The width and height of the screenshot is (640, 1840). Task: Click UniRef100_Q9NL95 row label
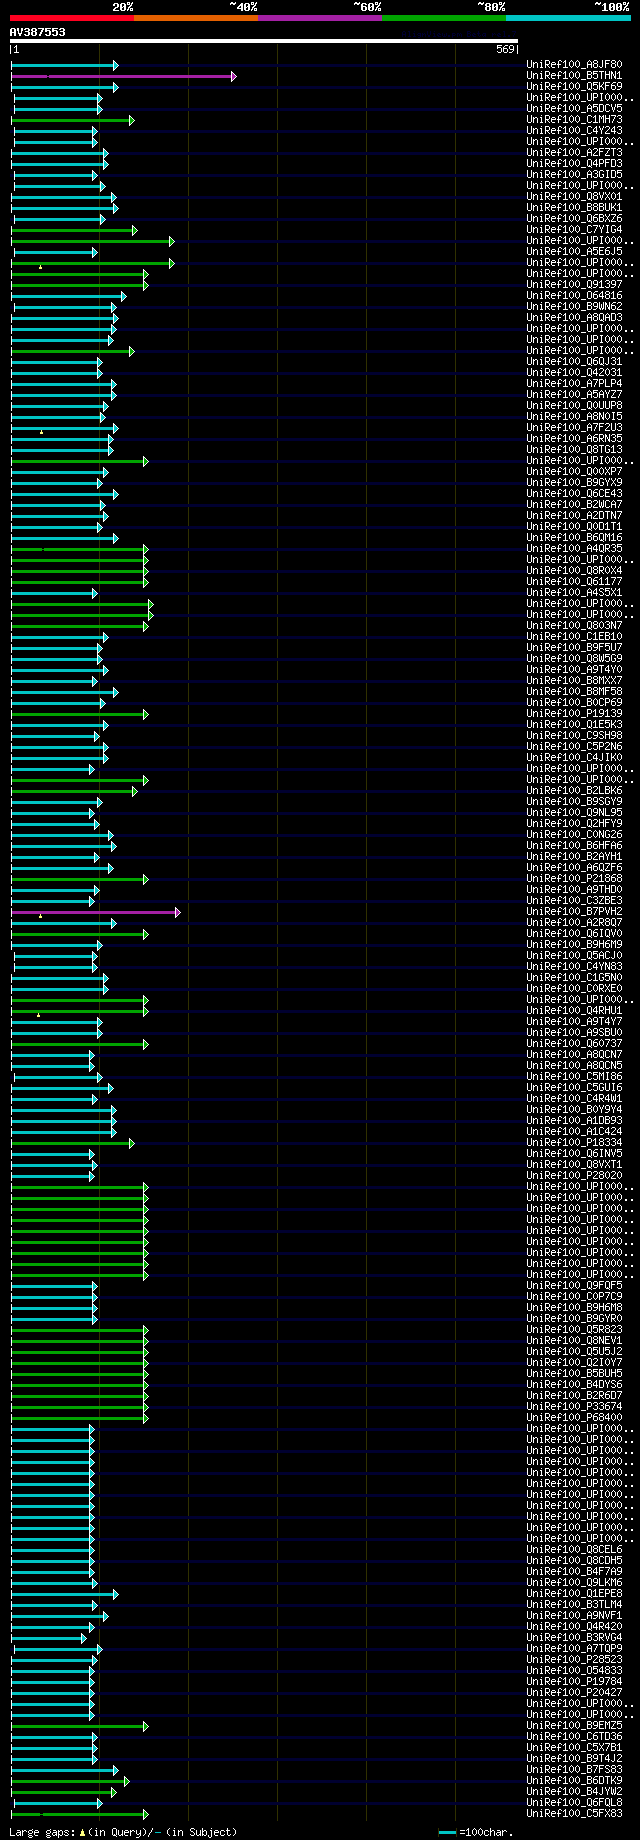click(x=574, y=813)
